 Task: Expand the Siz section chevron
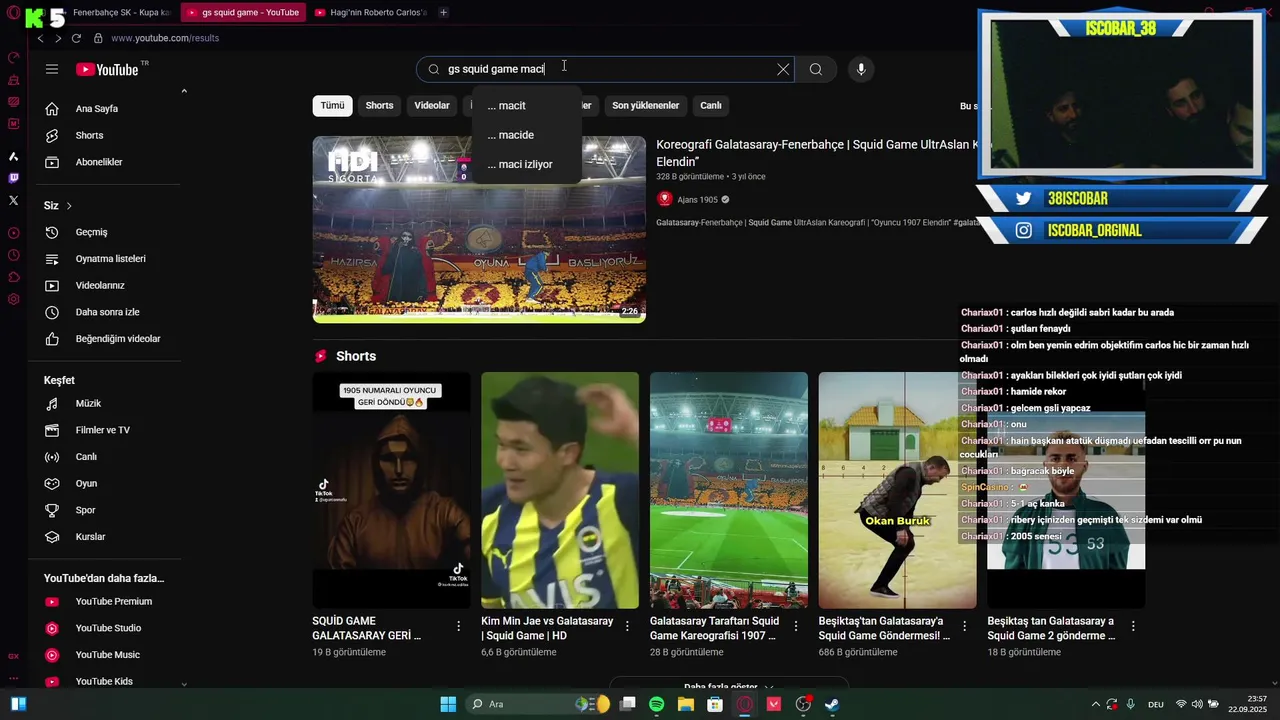(69, 206)
